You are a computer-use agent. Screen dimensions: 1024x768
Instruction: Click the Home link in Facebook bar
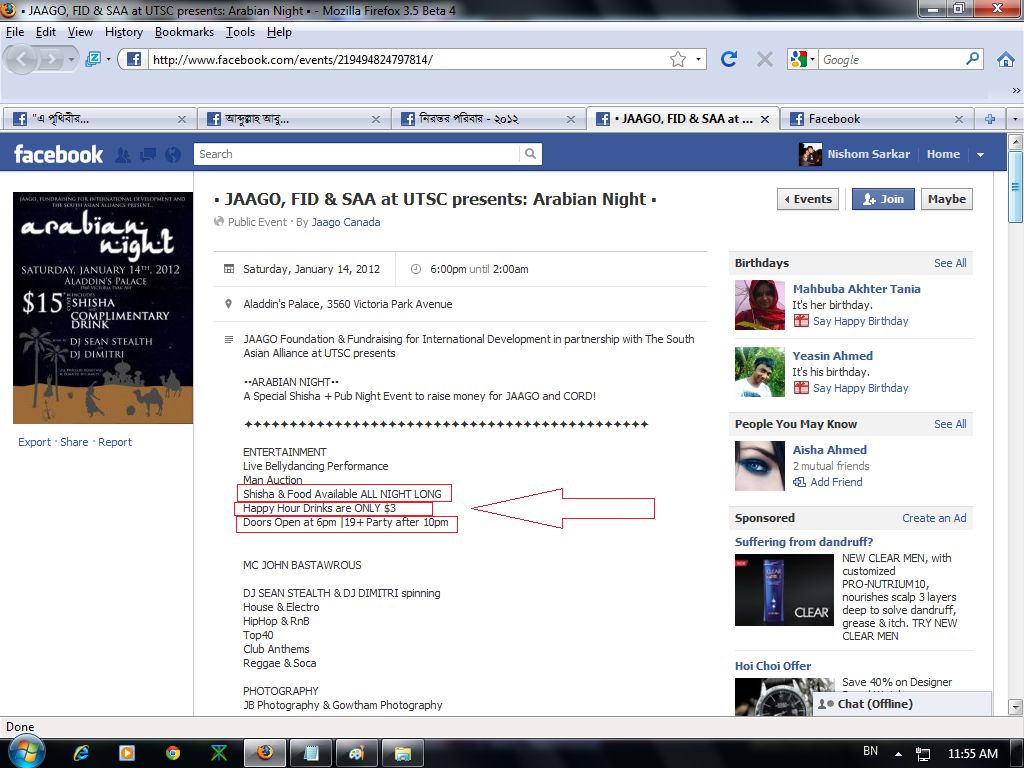(943, 154)
